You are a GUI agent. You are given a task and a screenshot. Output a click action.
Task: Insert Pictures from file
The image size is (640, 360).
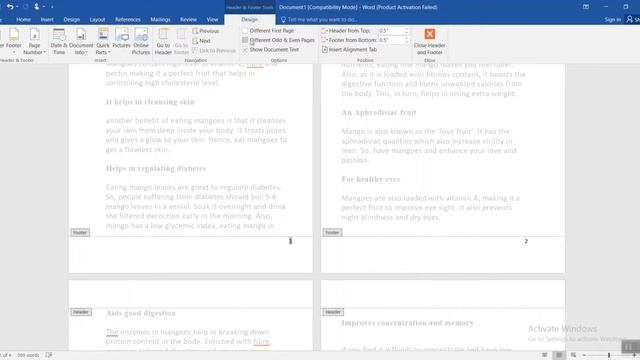click(x=121, y=38)
